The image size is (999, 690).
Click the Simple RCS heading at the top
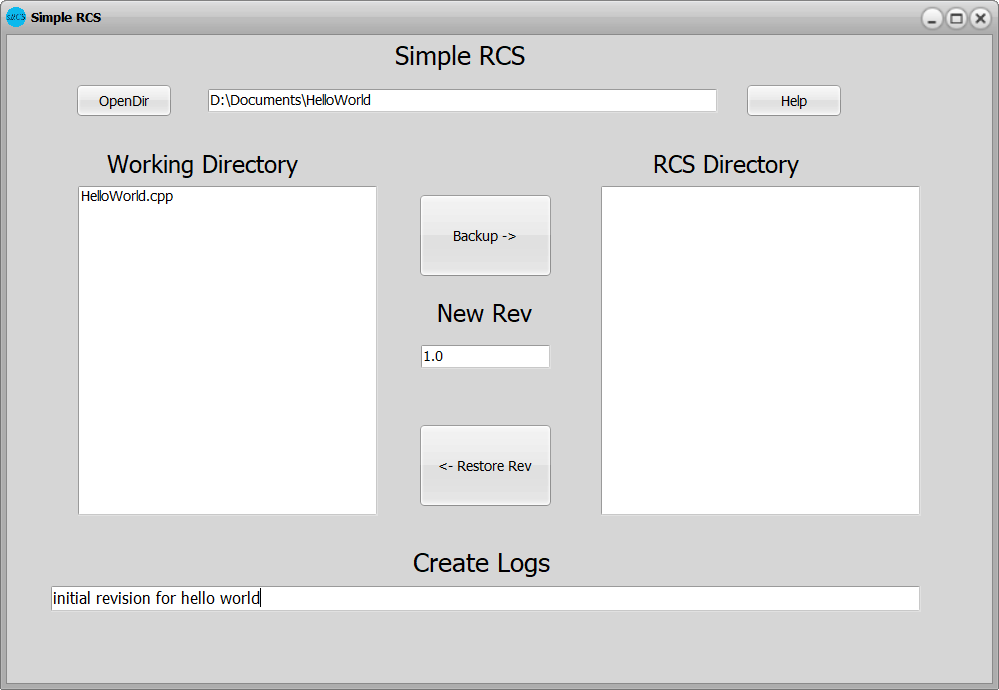click(460, 56)
